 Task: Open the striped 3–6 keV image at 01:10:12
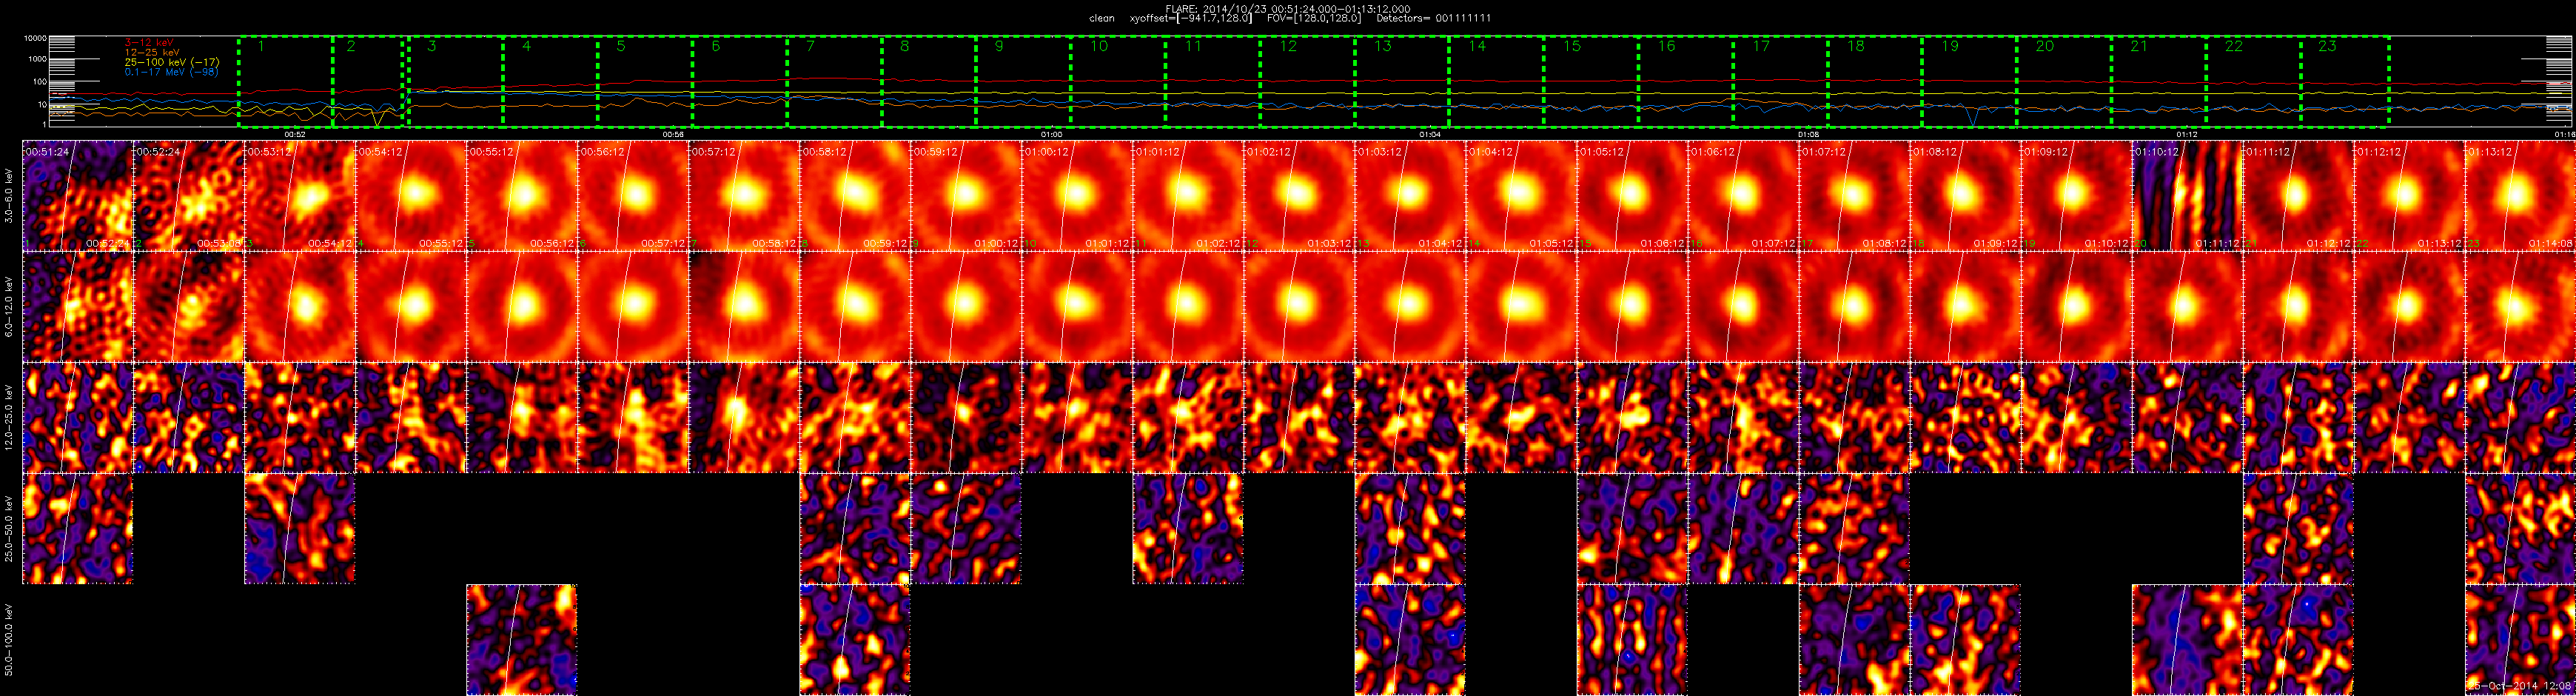point(2187,196)
